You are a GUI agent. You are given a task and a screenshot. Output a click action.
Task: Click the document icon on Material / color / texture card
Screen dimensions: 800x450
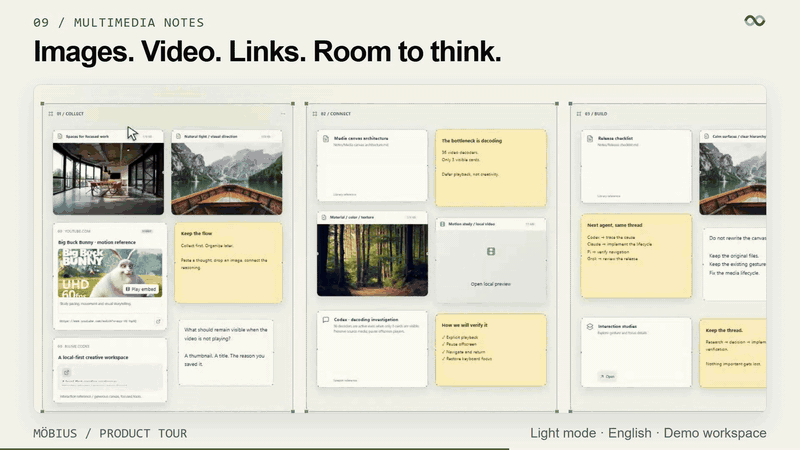point(324,217)
